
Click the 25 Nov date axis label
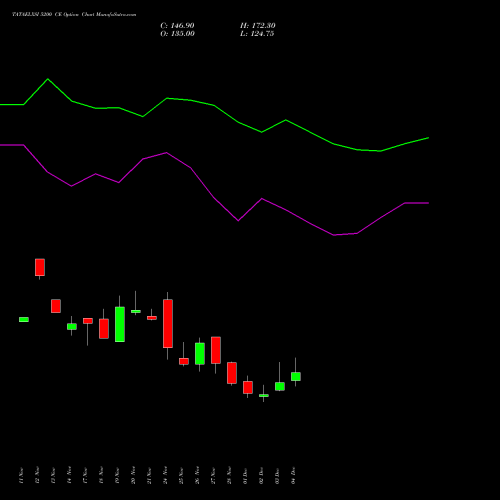pyautogui.click(x=181, y=476)
